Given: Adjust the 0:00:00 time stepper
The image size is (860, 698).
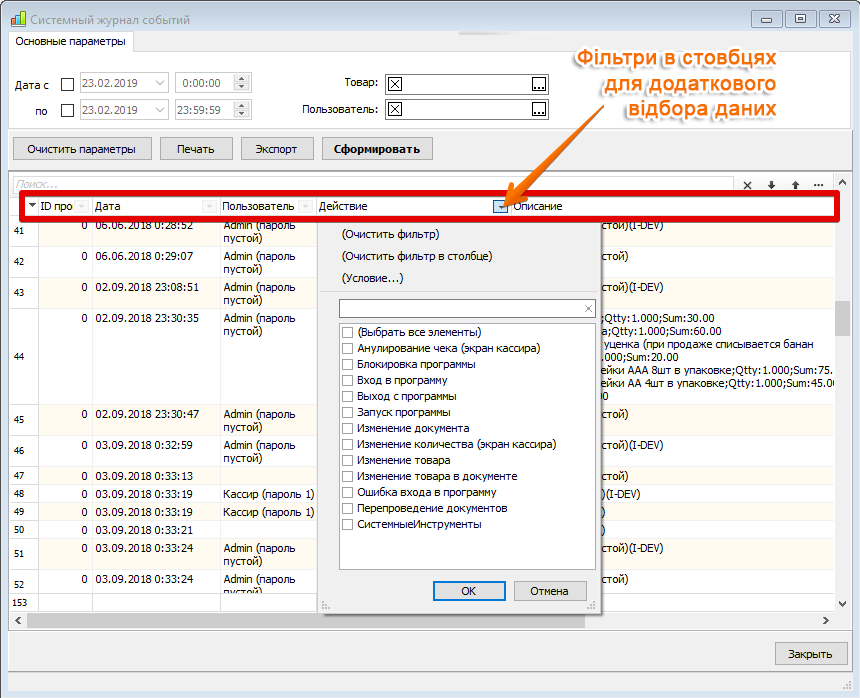Looking at the screenshot, I should [x=241, y=83].
